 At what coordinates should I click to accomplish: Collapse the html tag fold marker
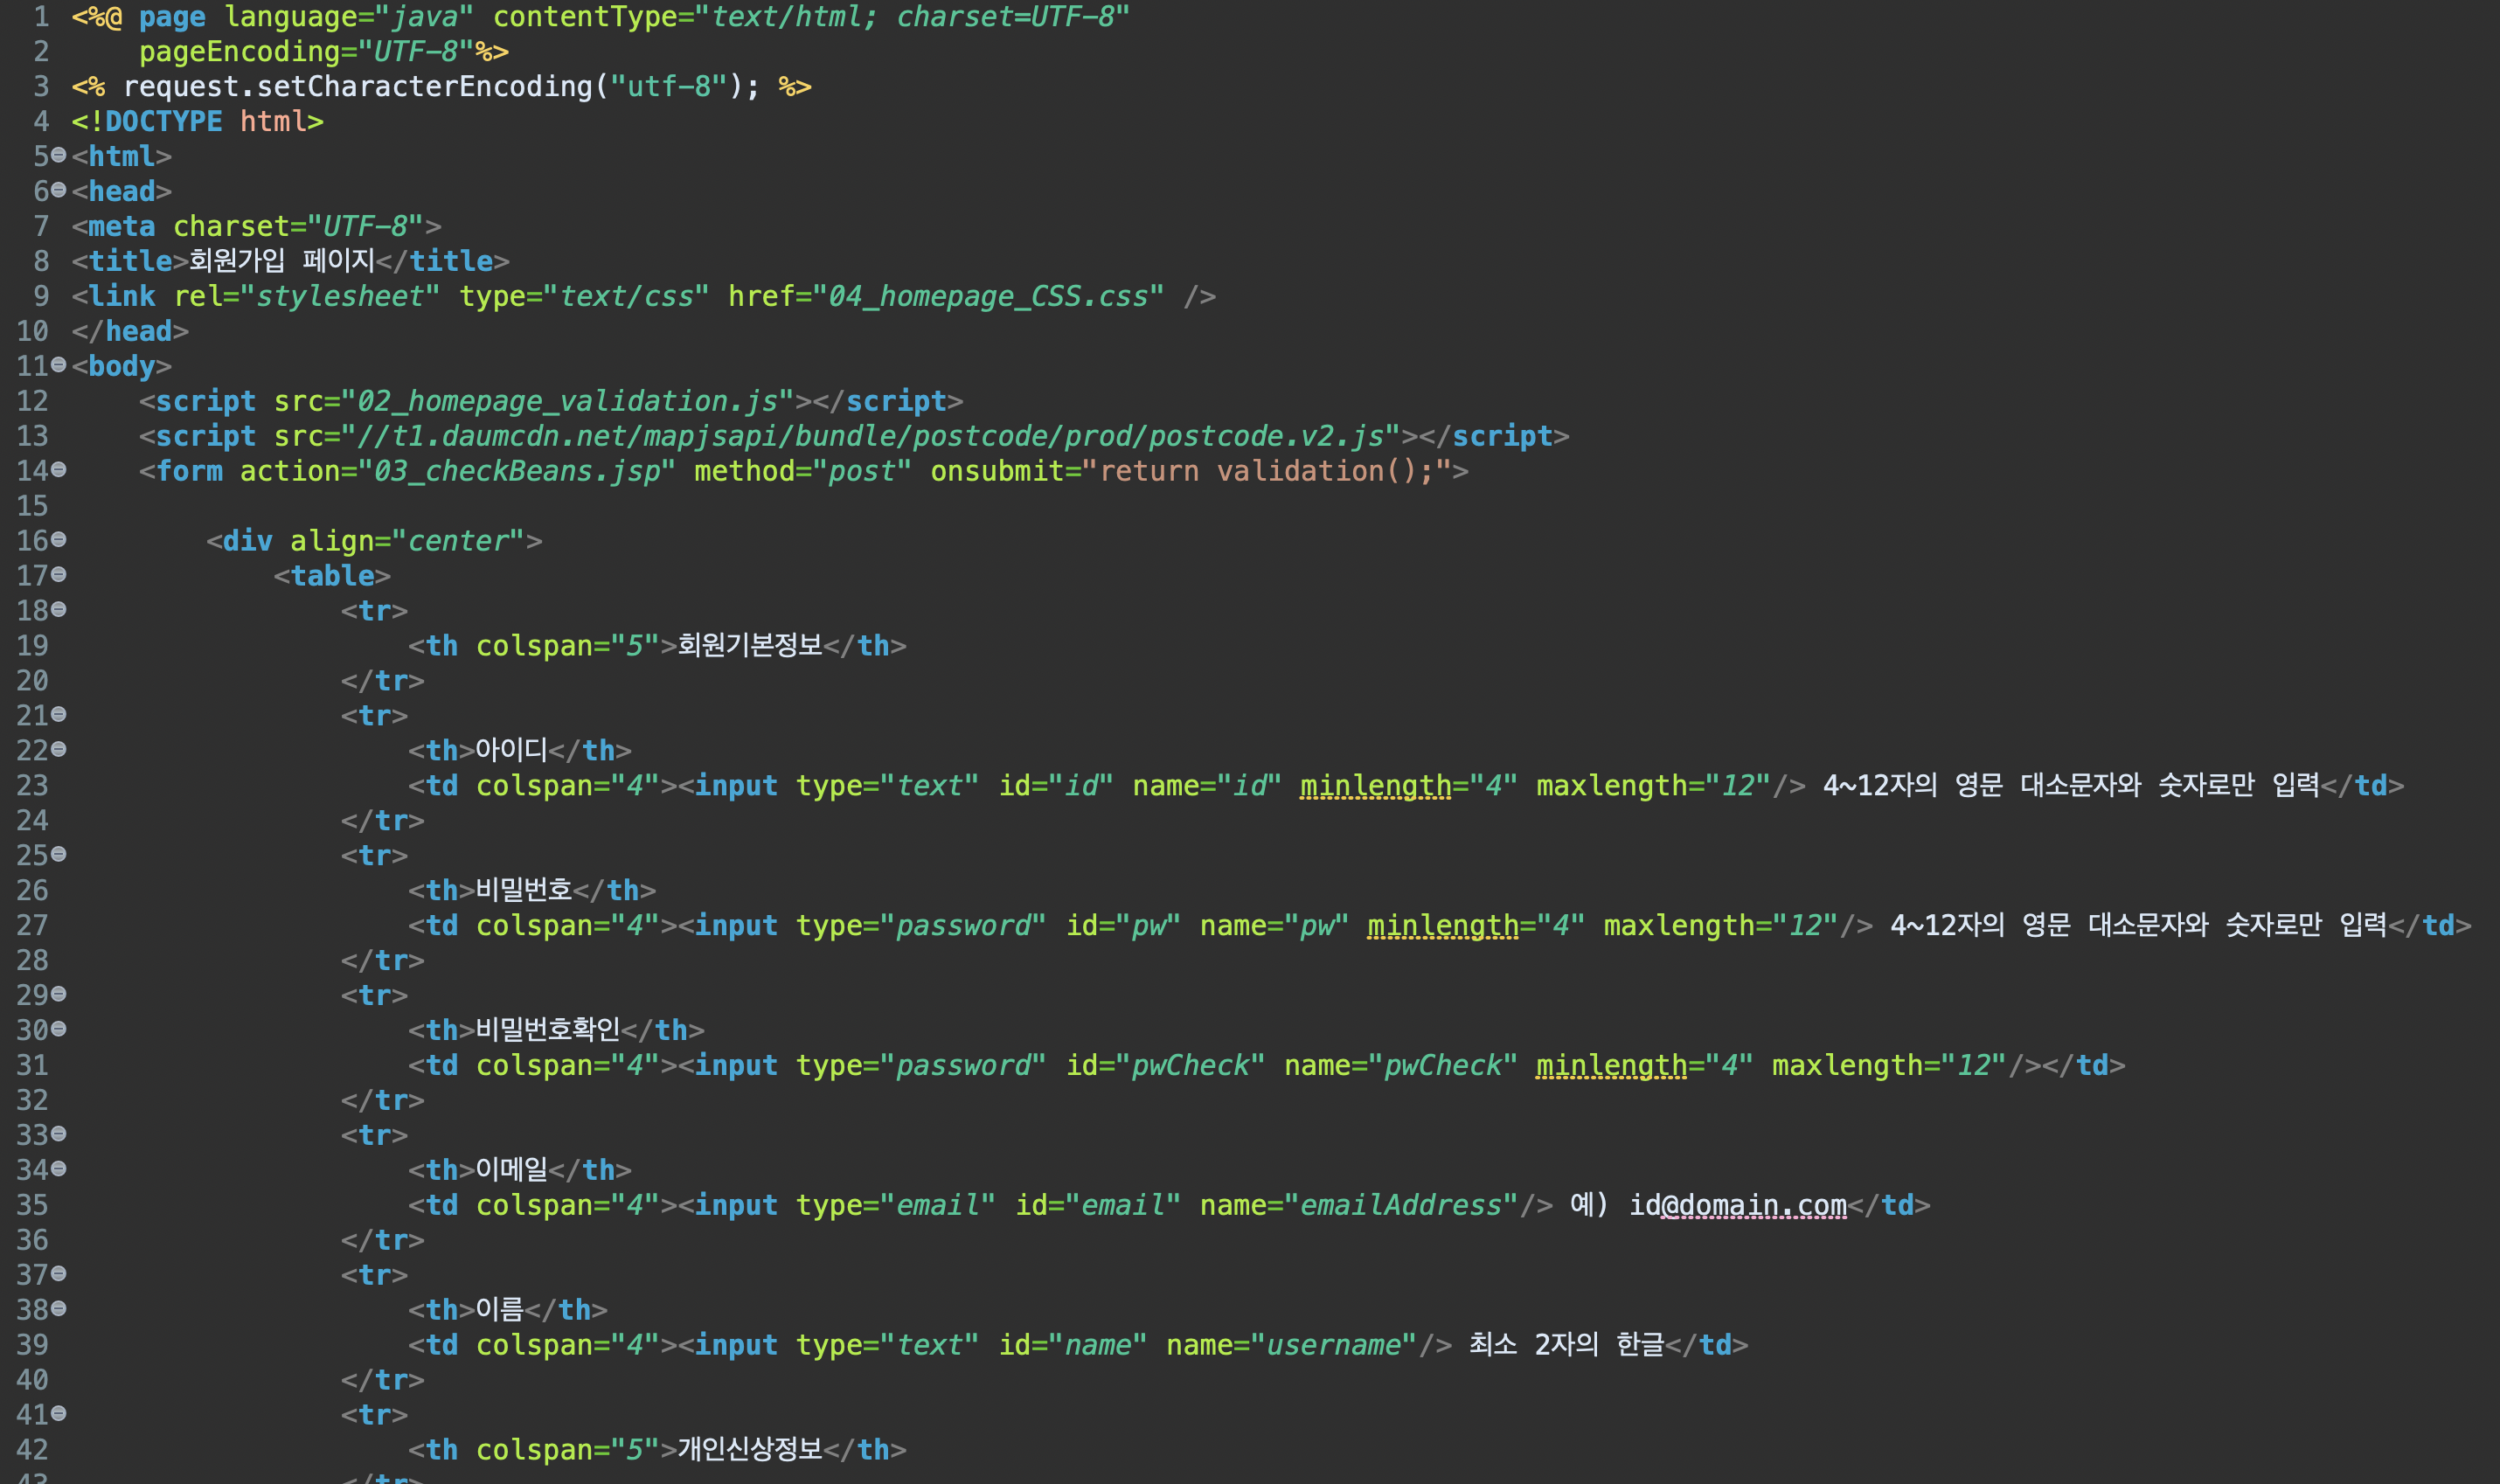pos(58,155)
